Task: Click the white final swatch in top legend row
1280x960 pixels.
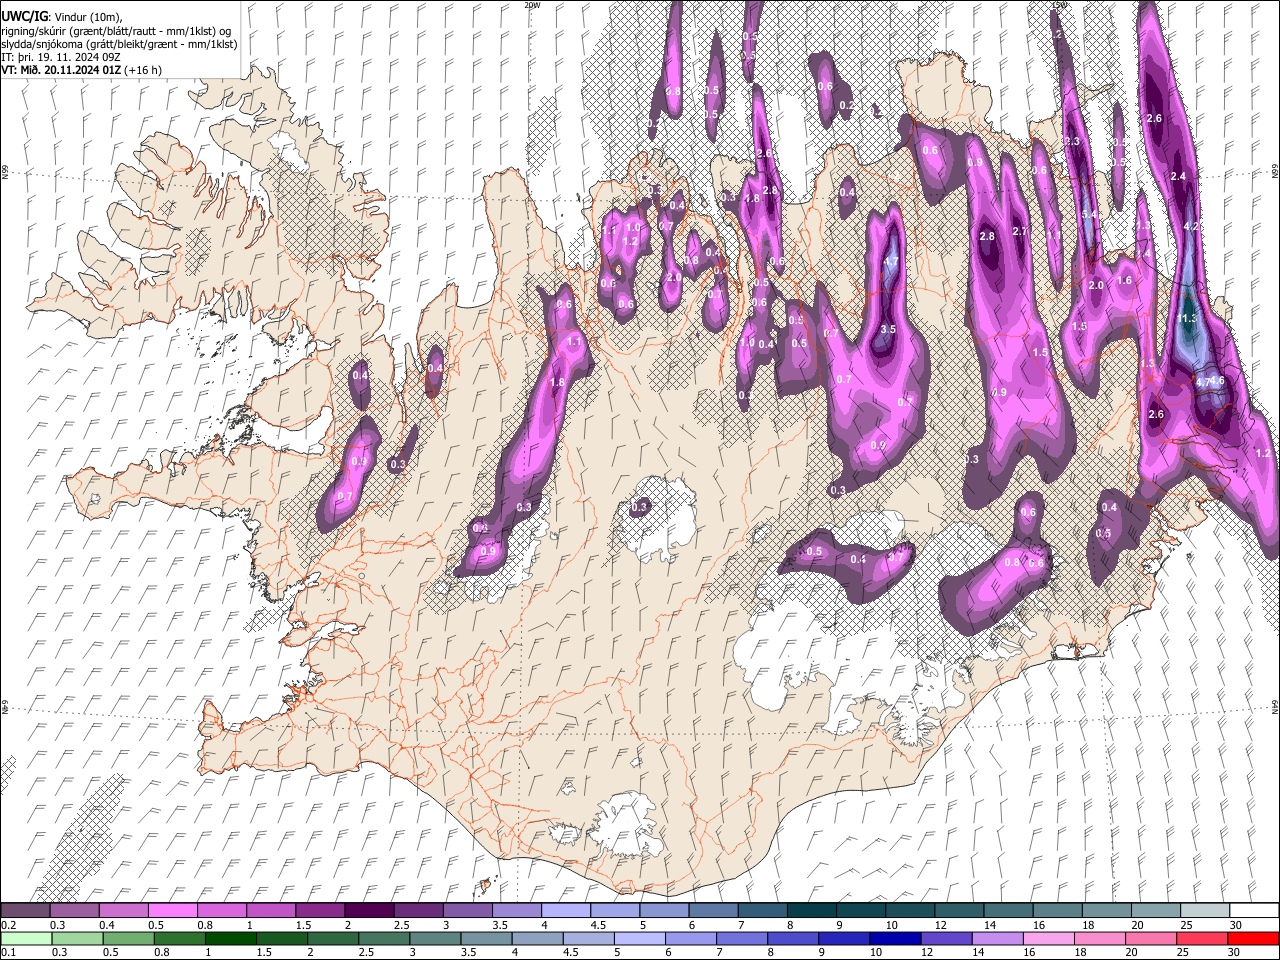Action: pos(1254,910)
